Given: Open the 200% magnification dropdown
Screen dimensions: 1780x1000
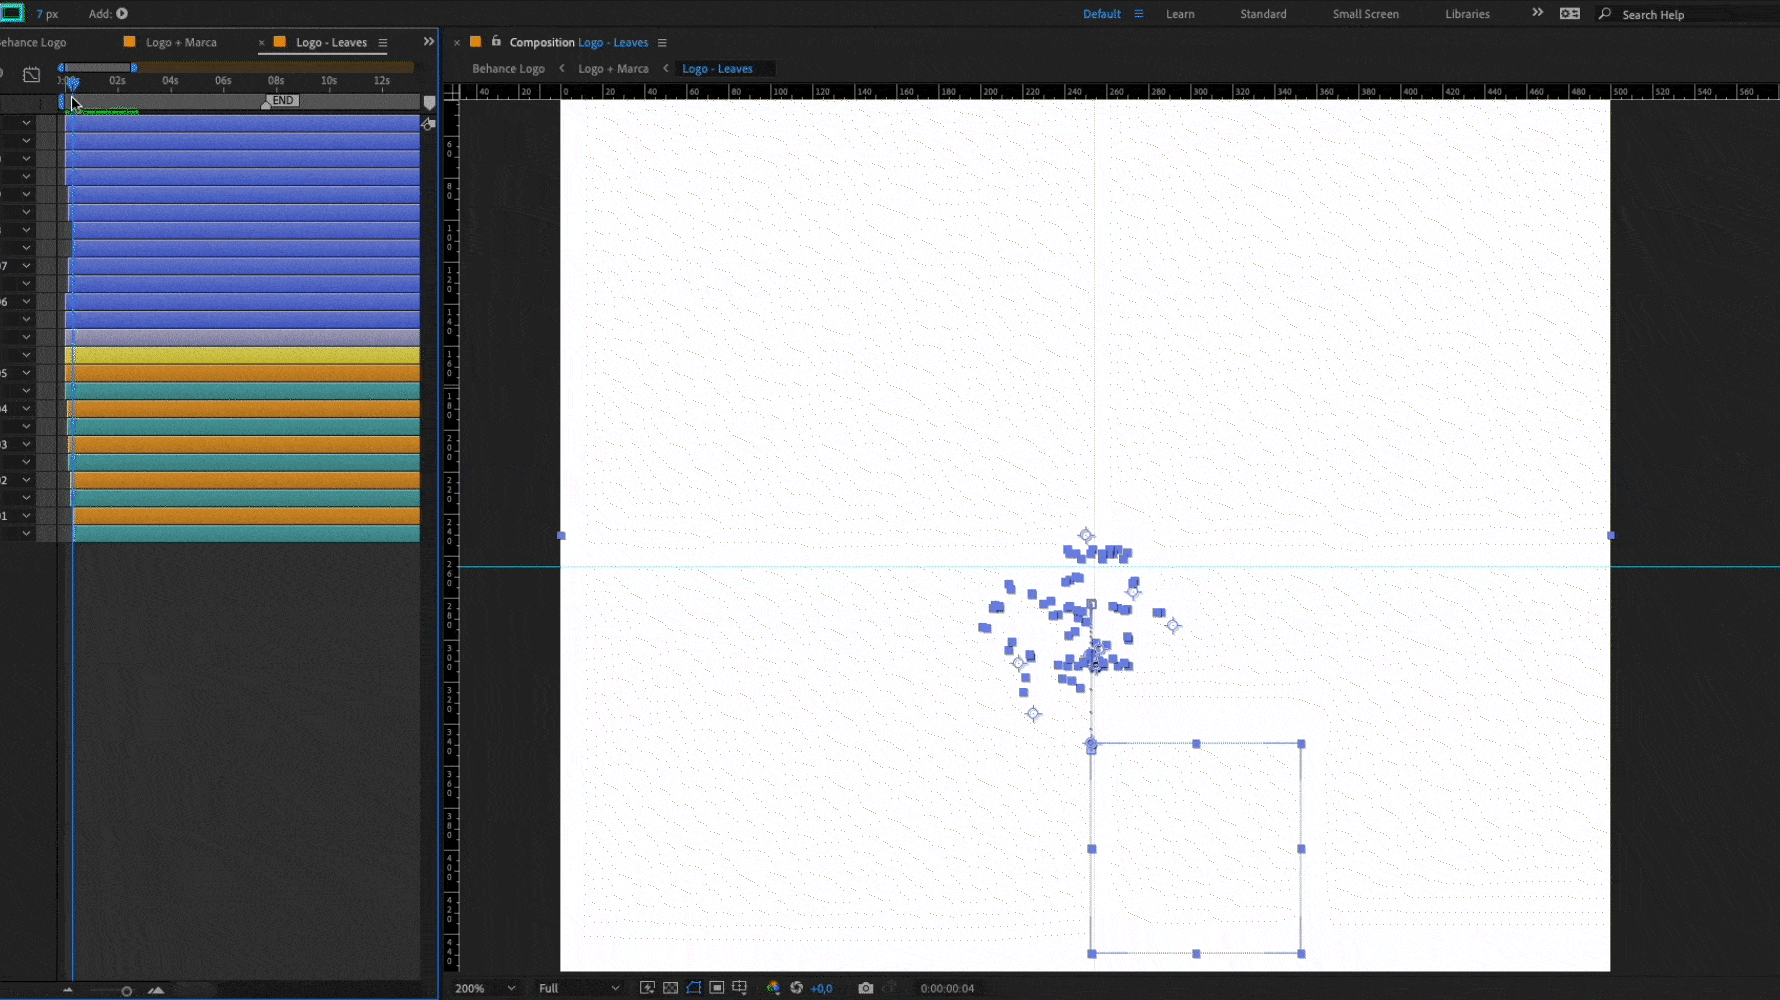Looking at the screenshot, I should (485, 988).
